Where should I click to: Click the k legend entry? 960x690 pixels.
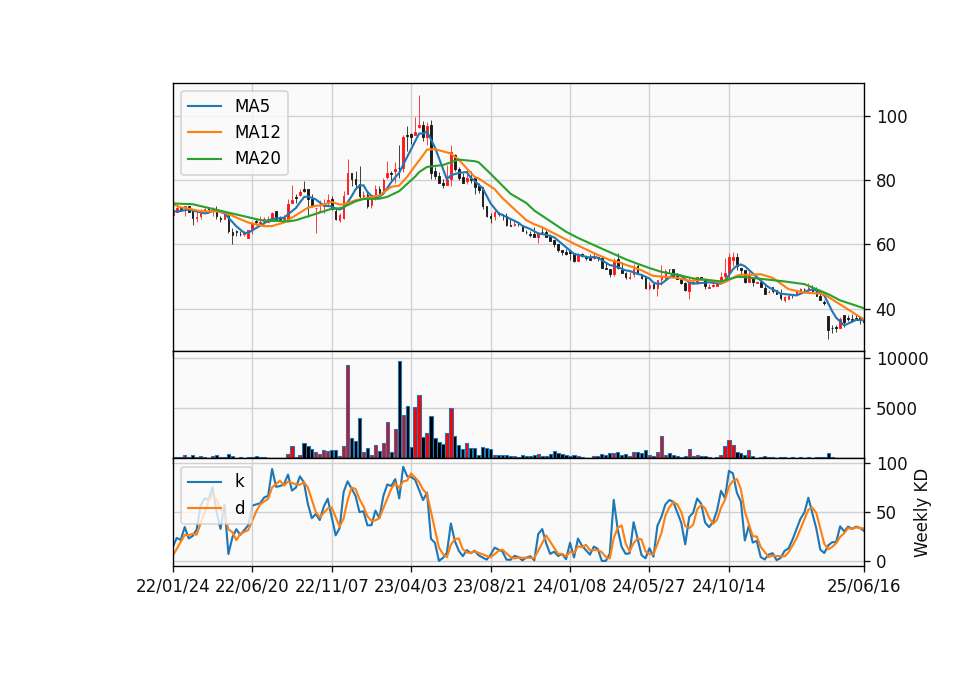point(216,481)
